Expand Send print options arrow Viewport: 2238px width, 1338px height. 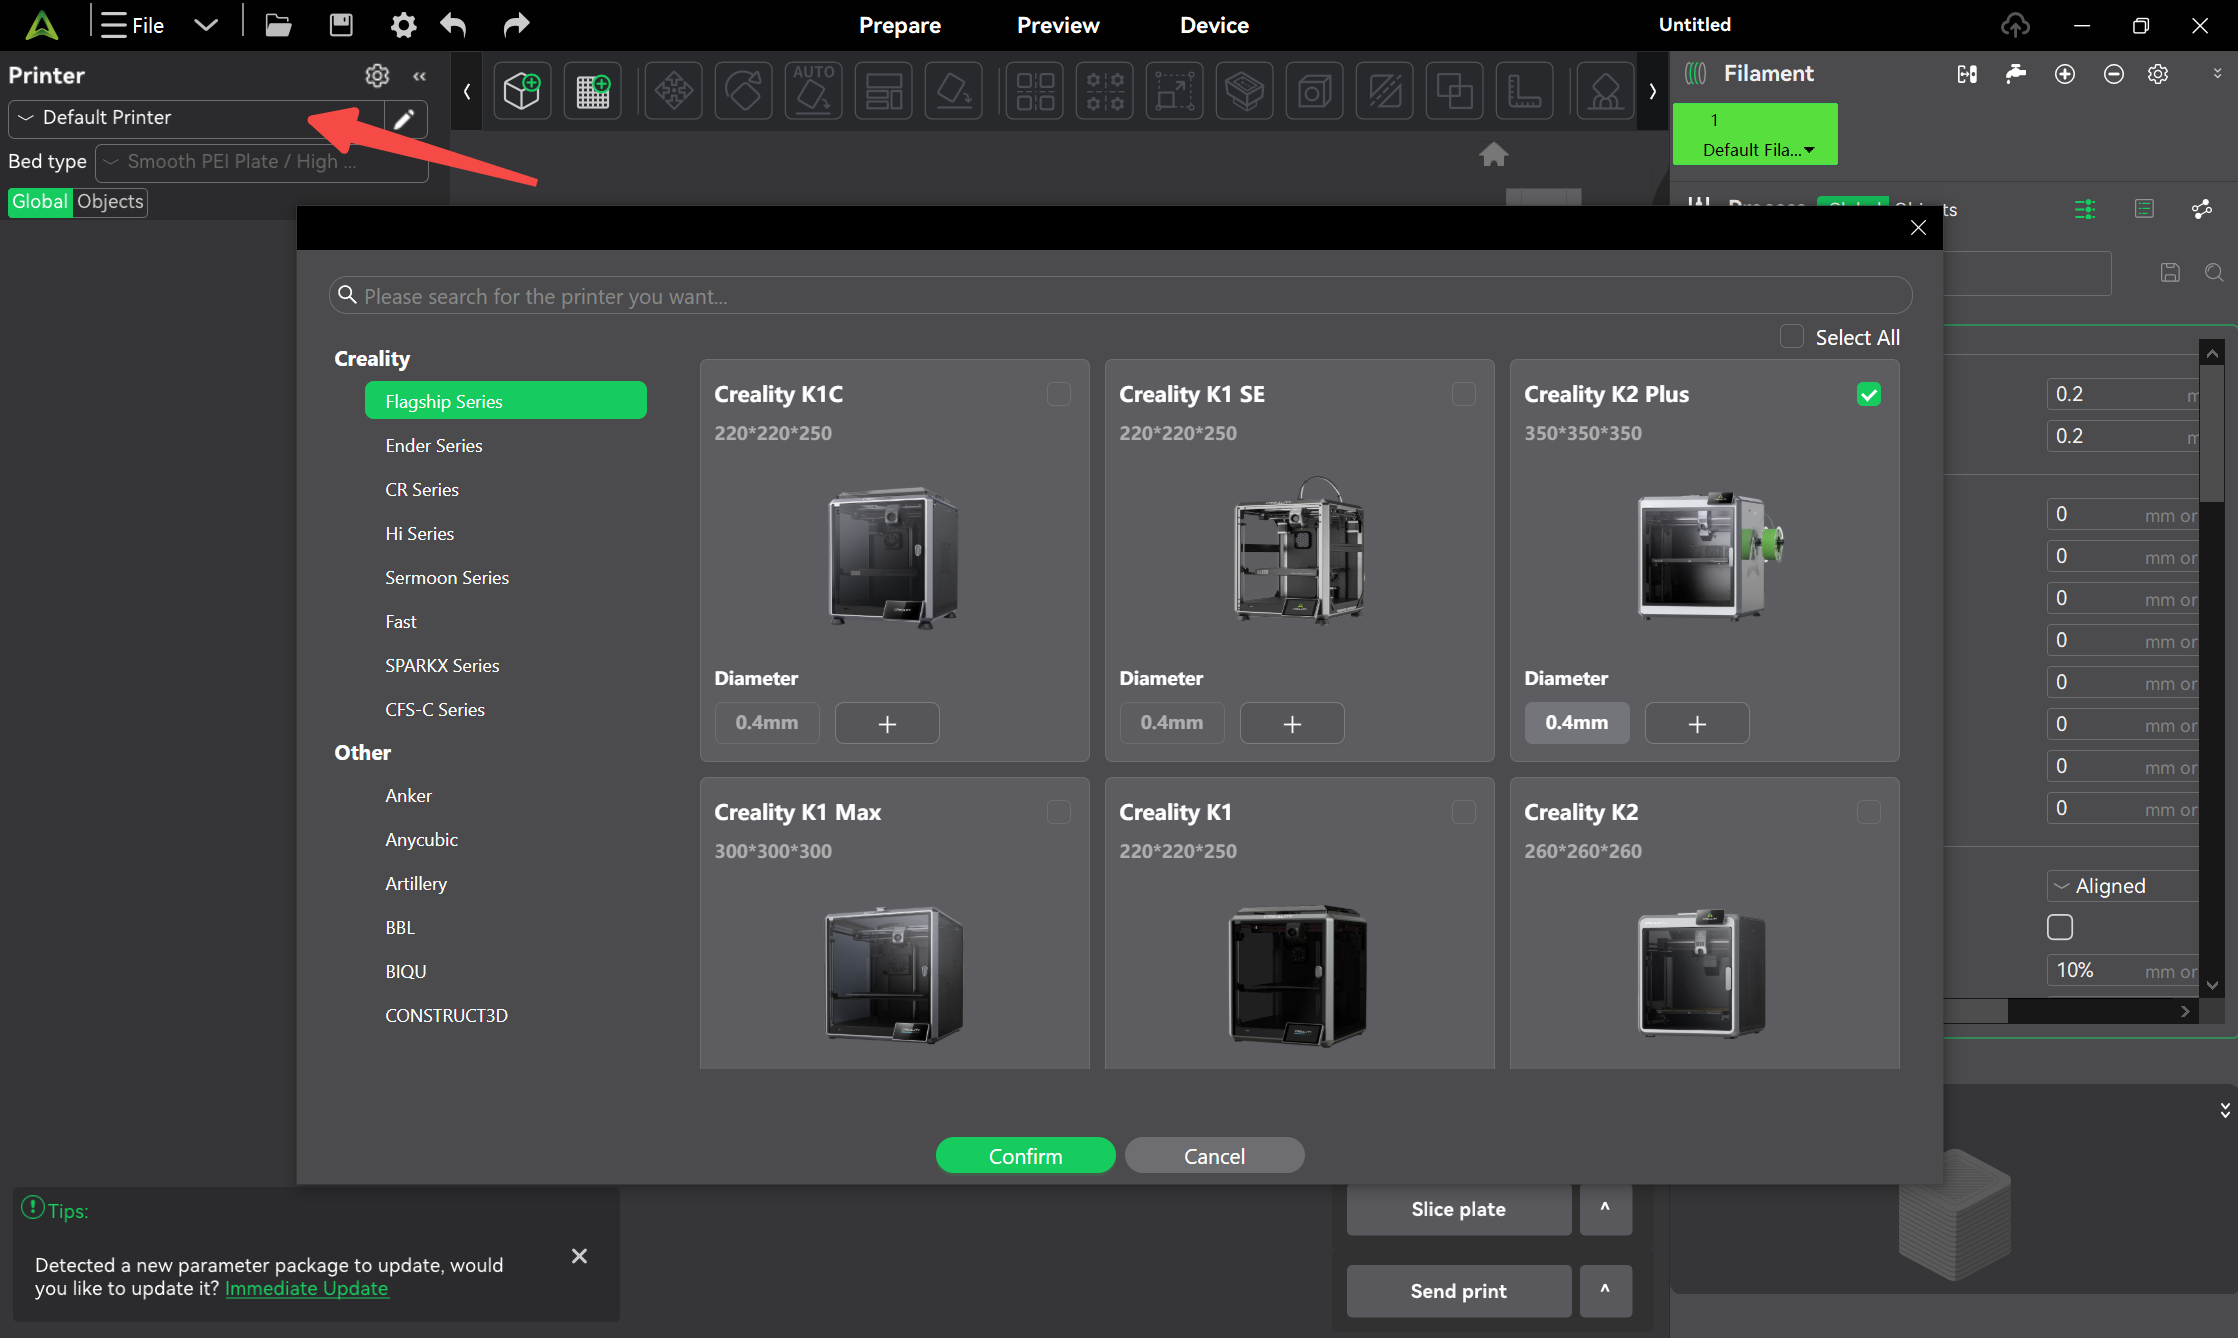(x=1605, y=1290)
